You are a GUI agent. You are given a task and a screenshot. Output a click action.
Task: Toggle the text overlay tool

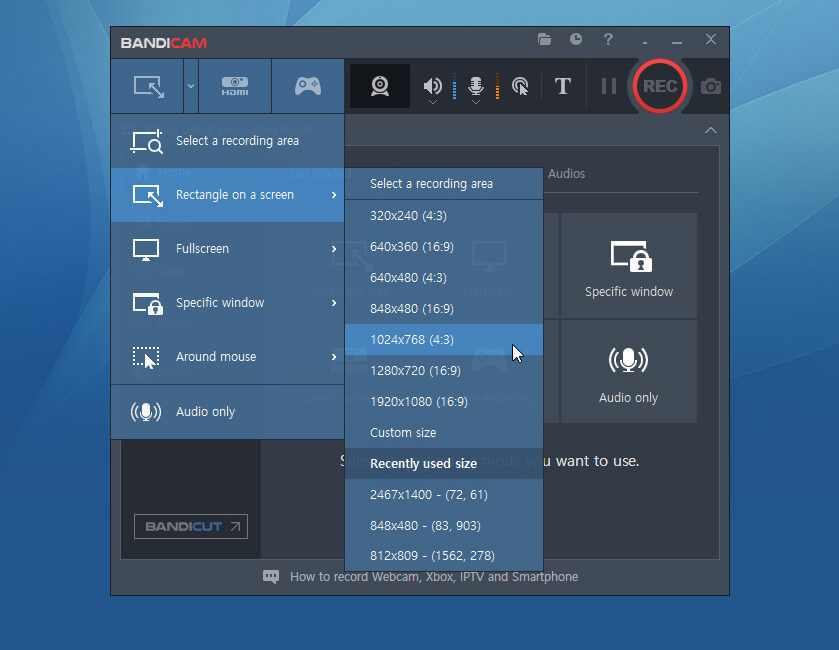pos(562,86)
